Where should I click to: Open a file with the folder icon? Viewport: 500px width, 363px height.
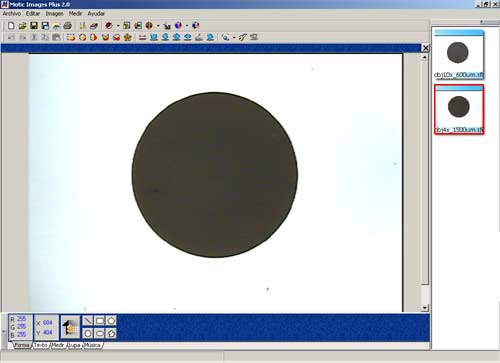[x=22, y=26]
